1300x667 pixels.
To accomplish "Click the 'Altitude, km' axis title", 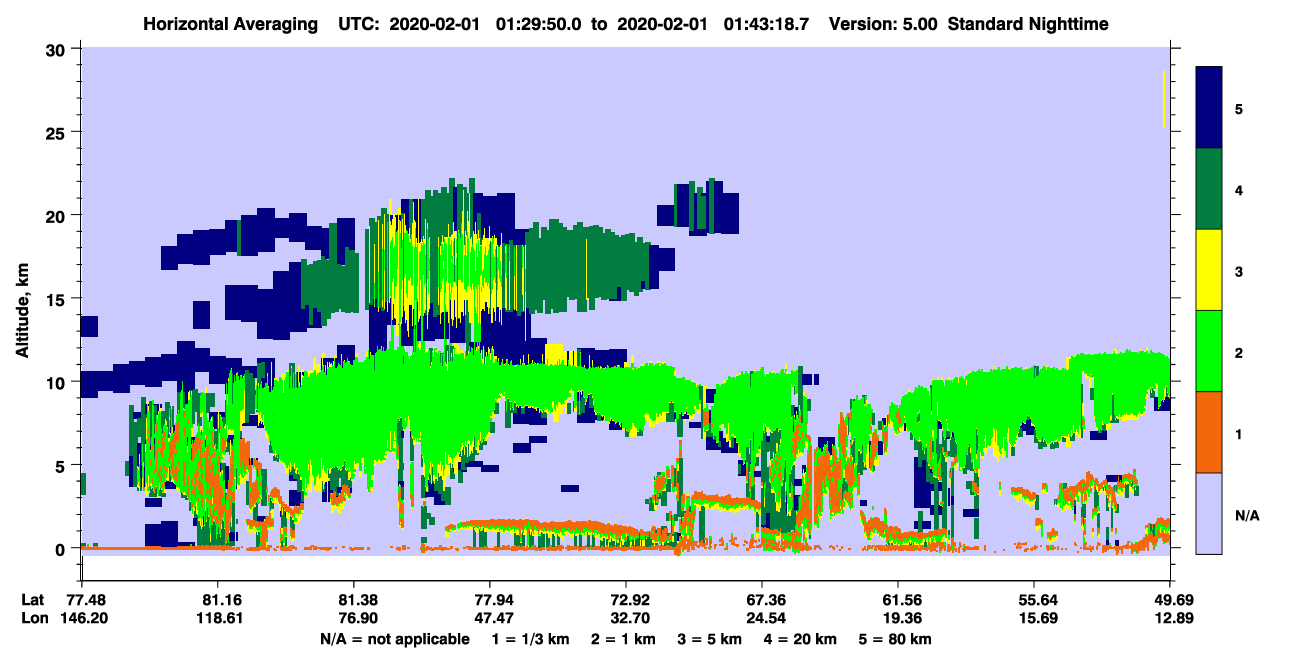I will (x=23, y=299).
